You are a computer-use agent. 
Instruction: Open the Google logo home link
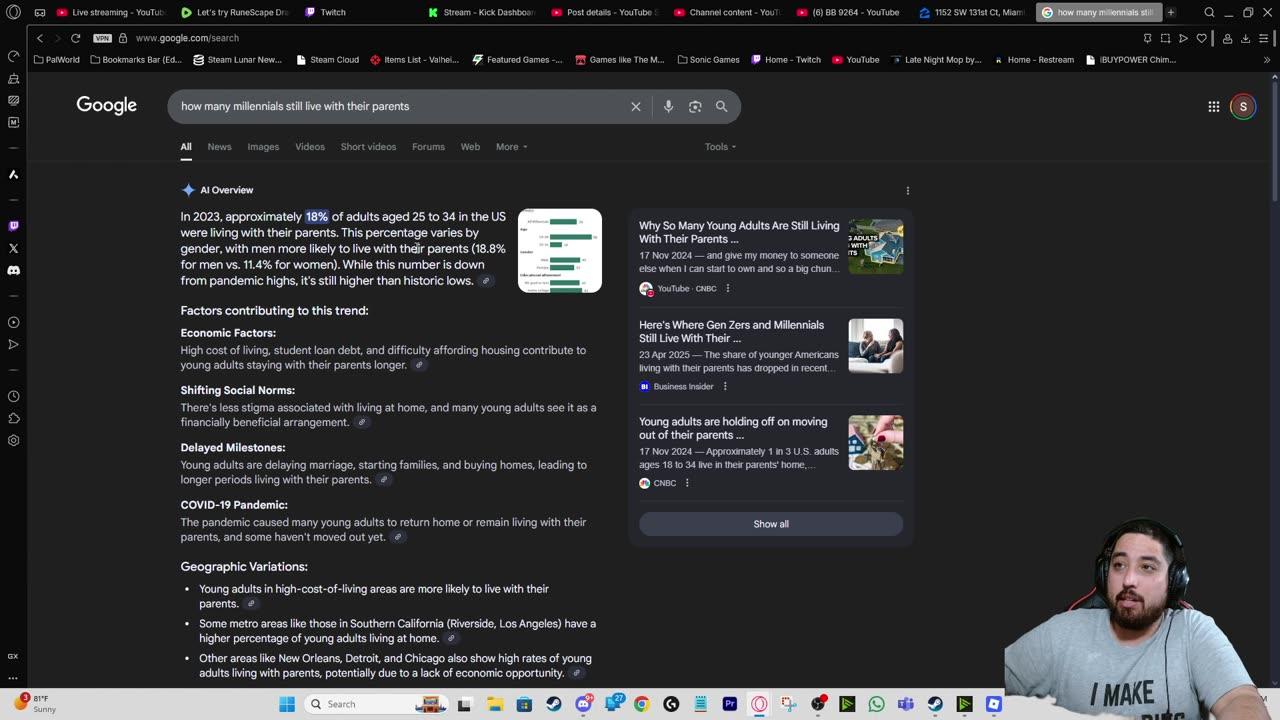107,106
